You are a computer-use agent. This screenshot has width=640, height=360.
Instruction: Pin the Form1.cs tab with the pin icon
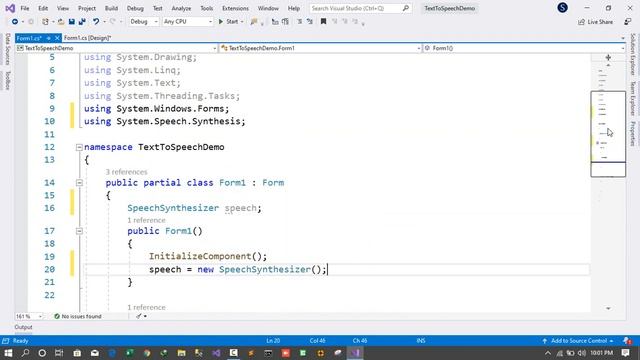tap(48, 38)
